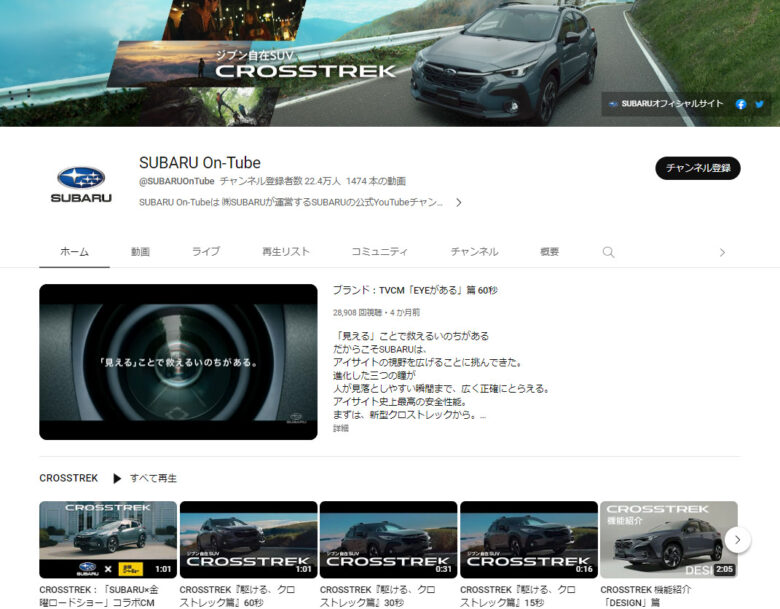
Task: Open the コミュニティ tab
Action: coord(380,252)
